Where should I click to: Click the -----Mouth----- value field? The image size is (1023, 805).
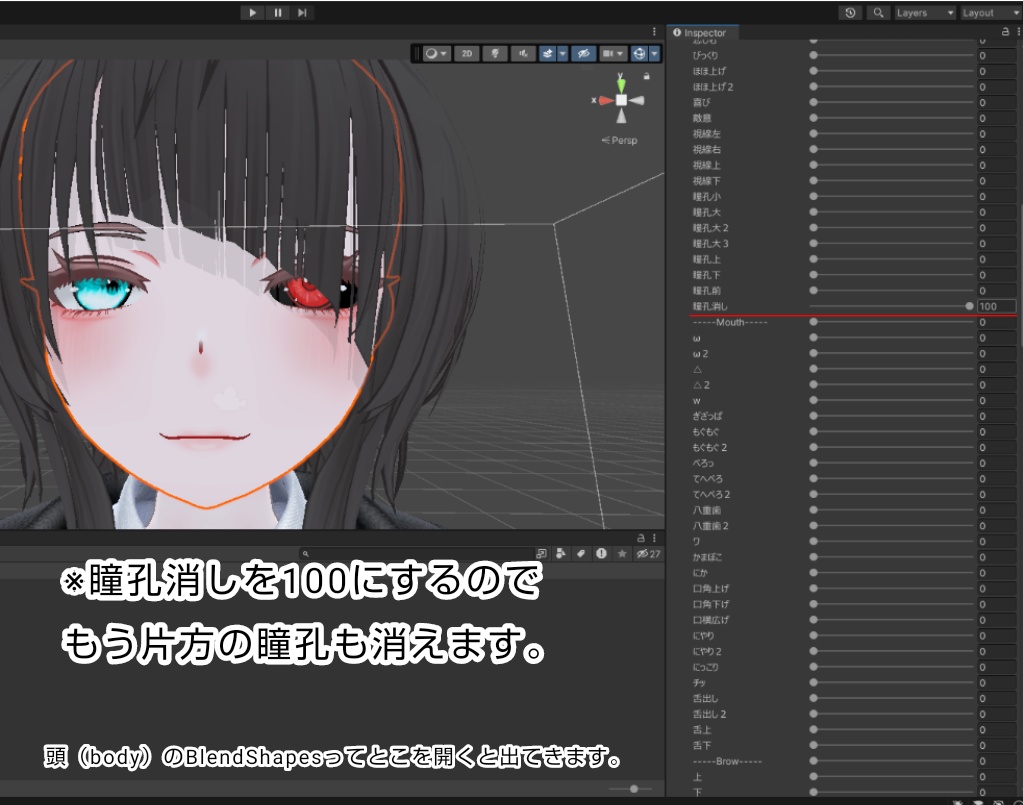[x=997, y=322]
